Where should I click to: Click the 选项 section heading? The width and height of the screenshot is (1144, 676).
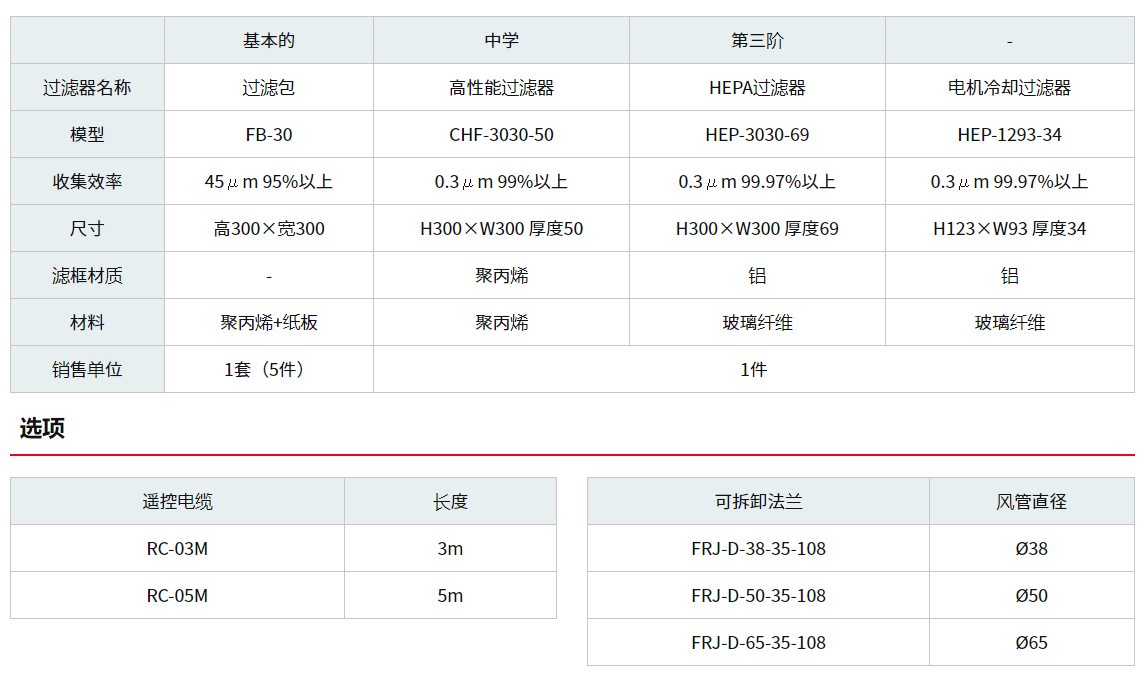(42, 429)
